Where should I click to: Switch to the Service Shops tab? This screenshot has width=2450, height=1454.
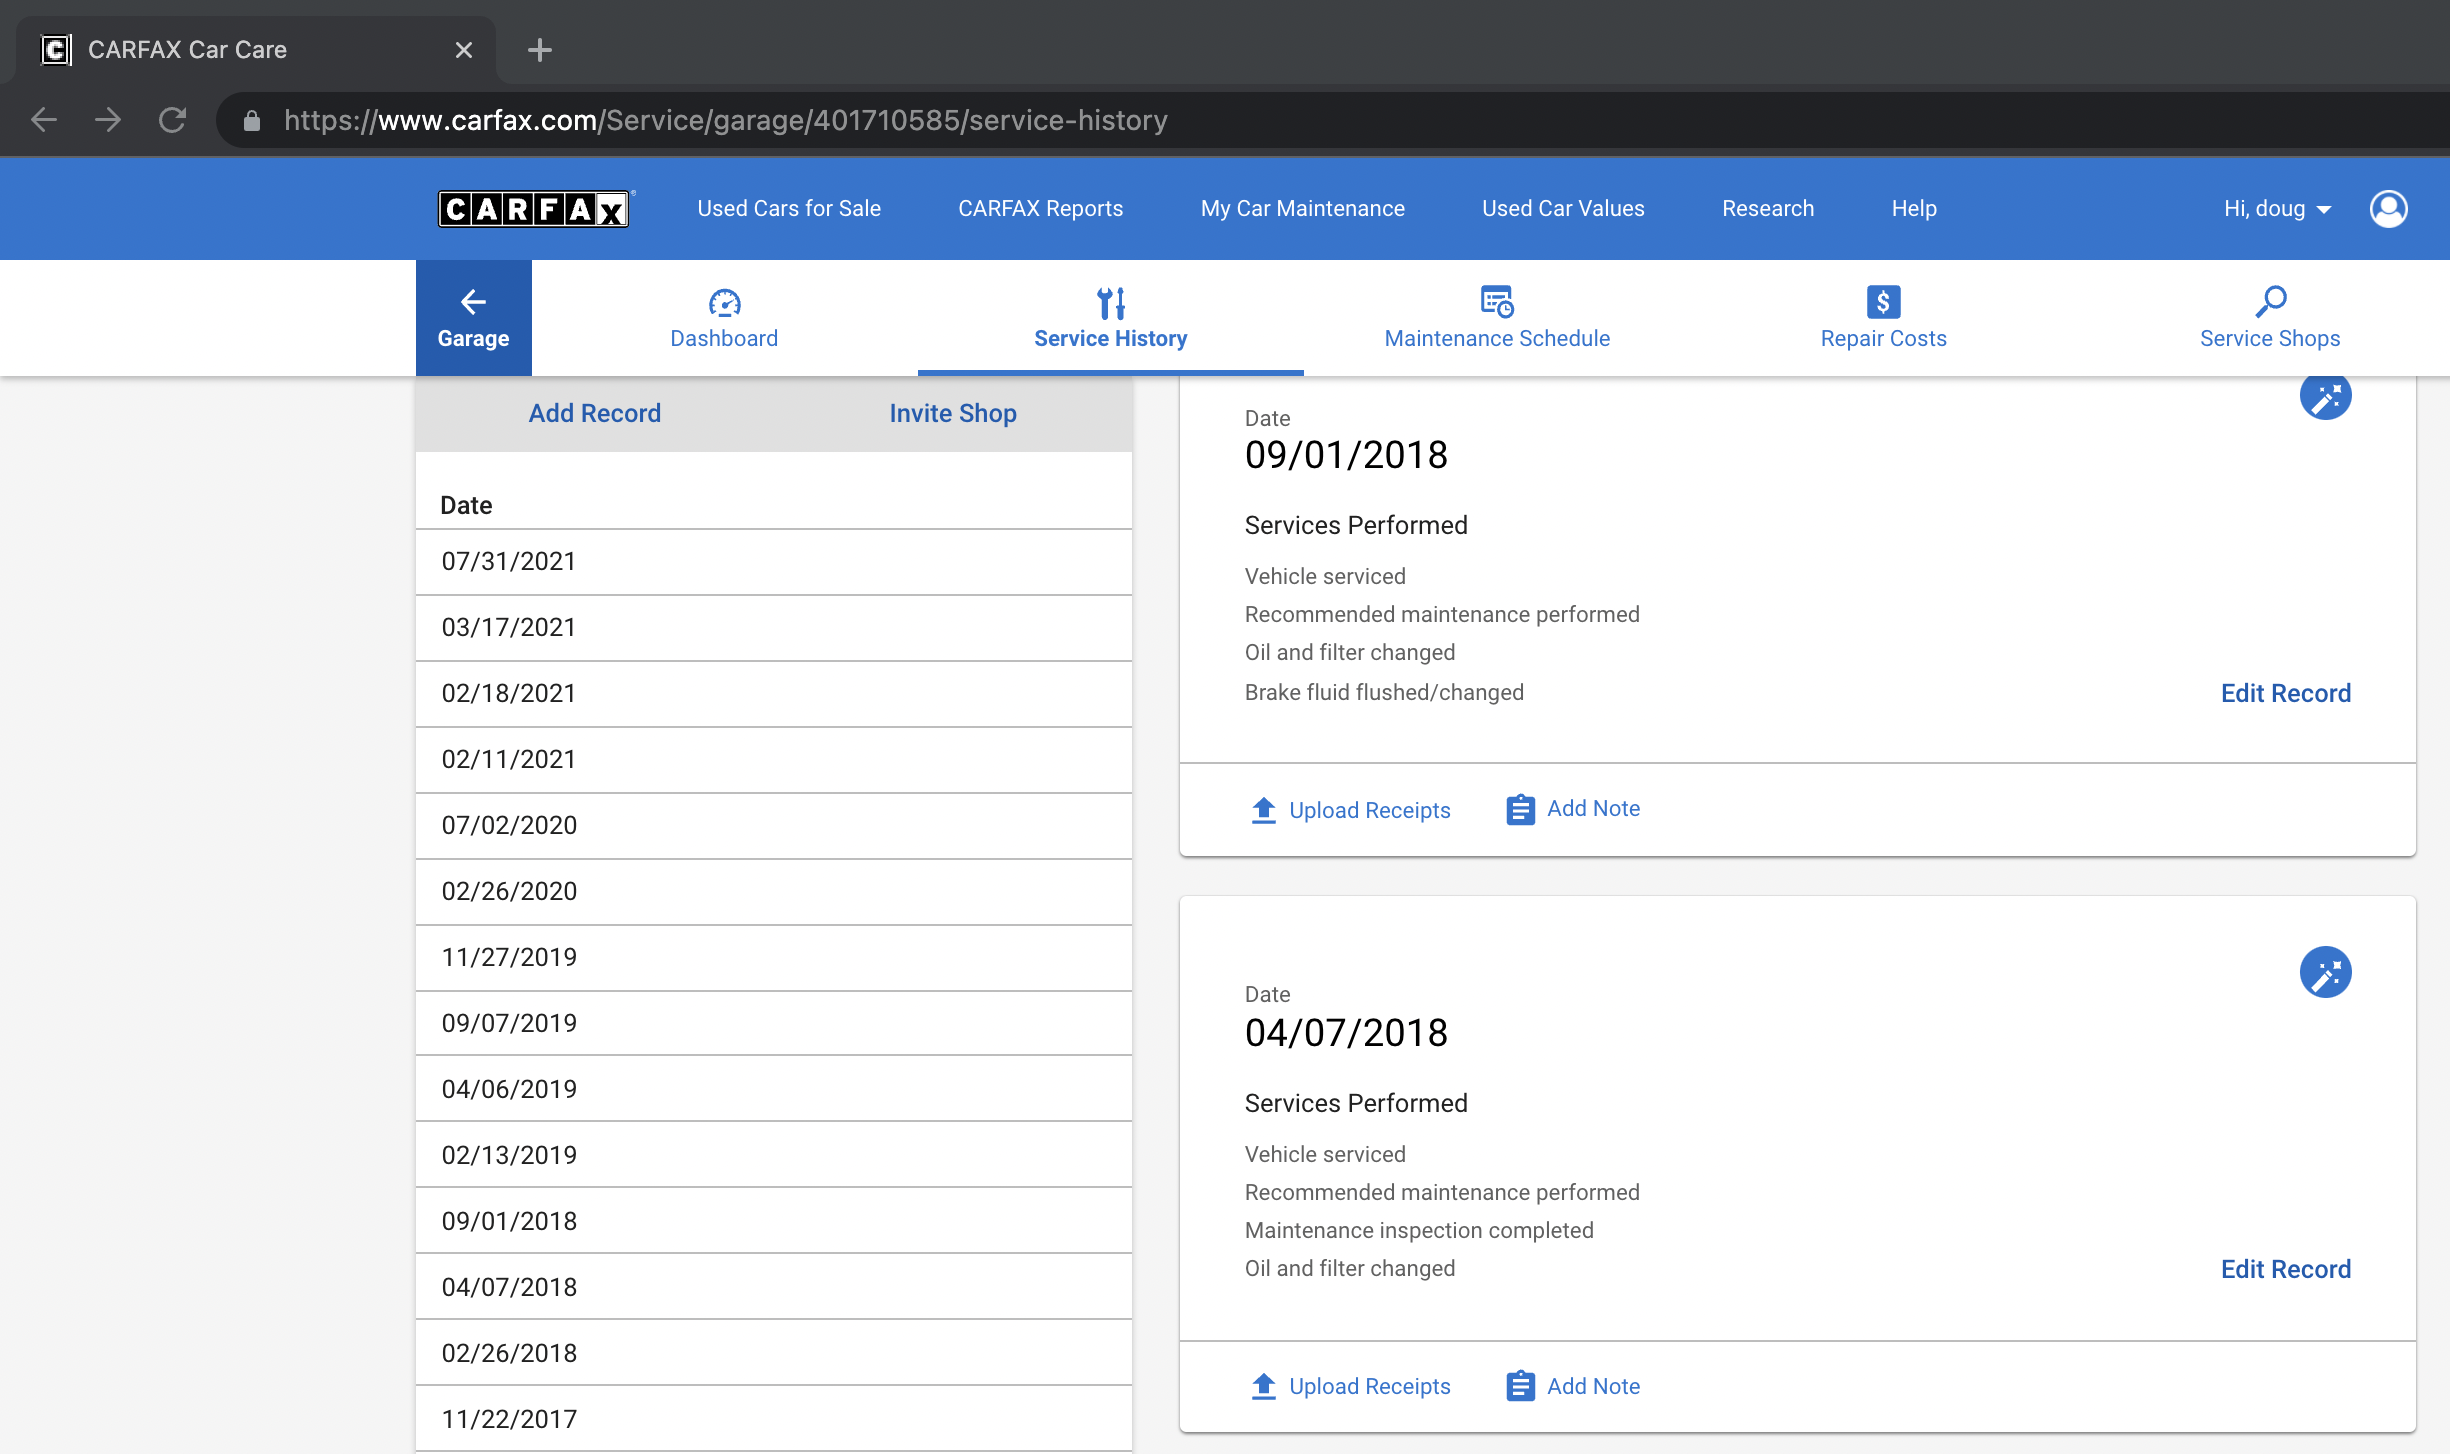click(2270, 318)
